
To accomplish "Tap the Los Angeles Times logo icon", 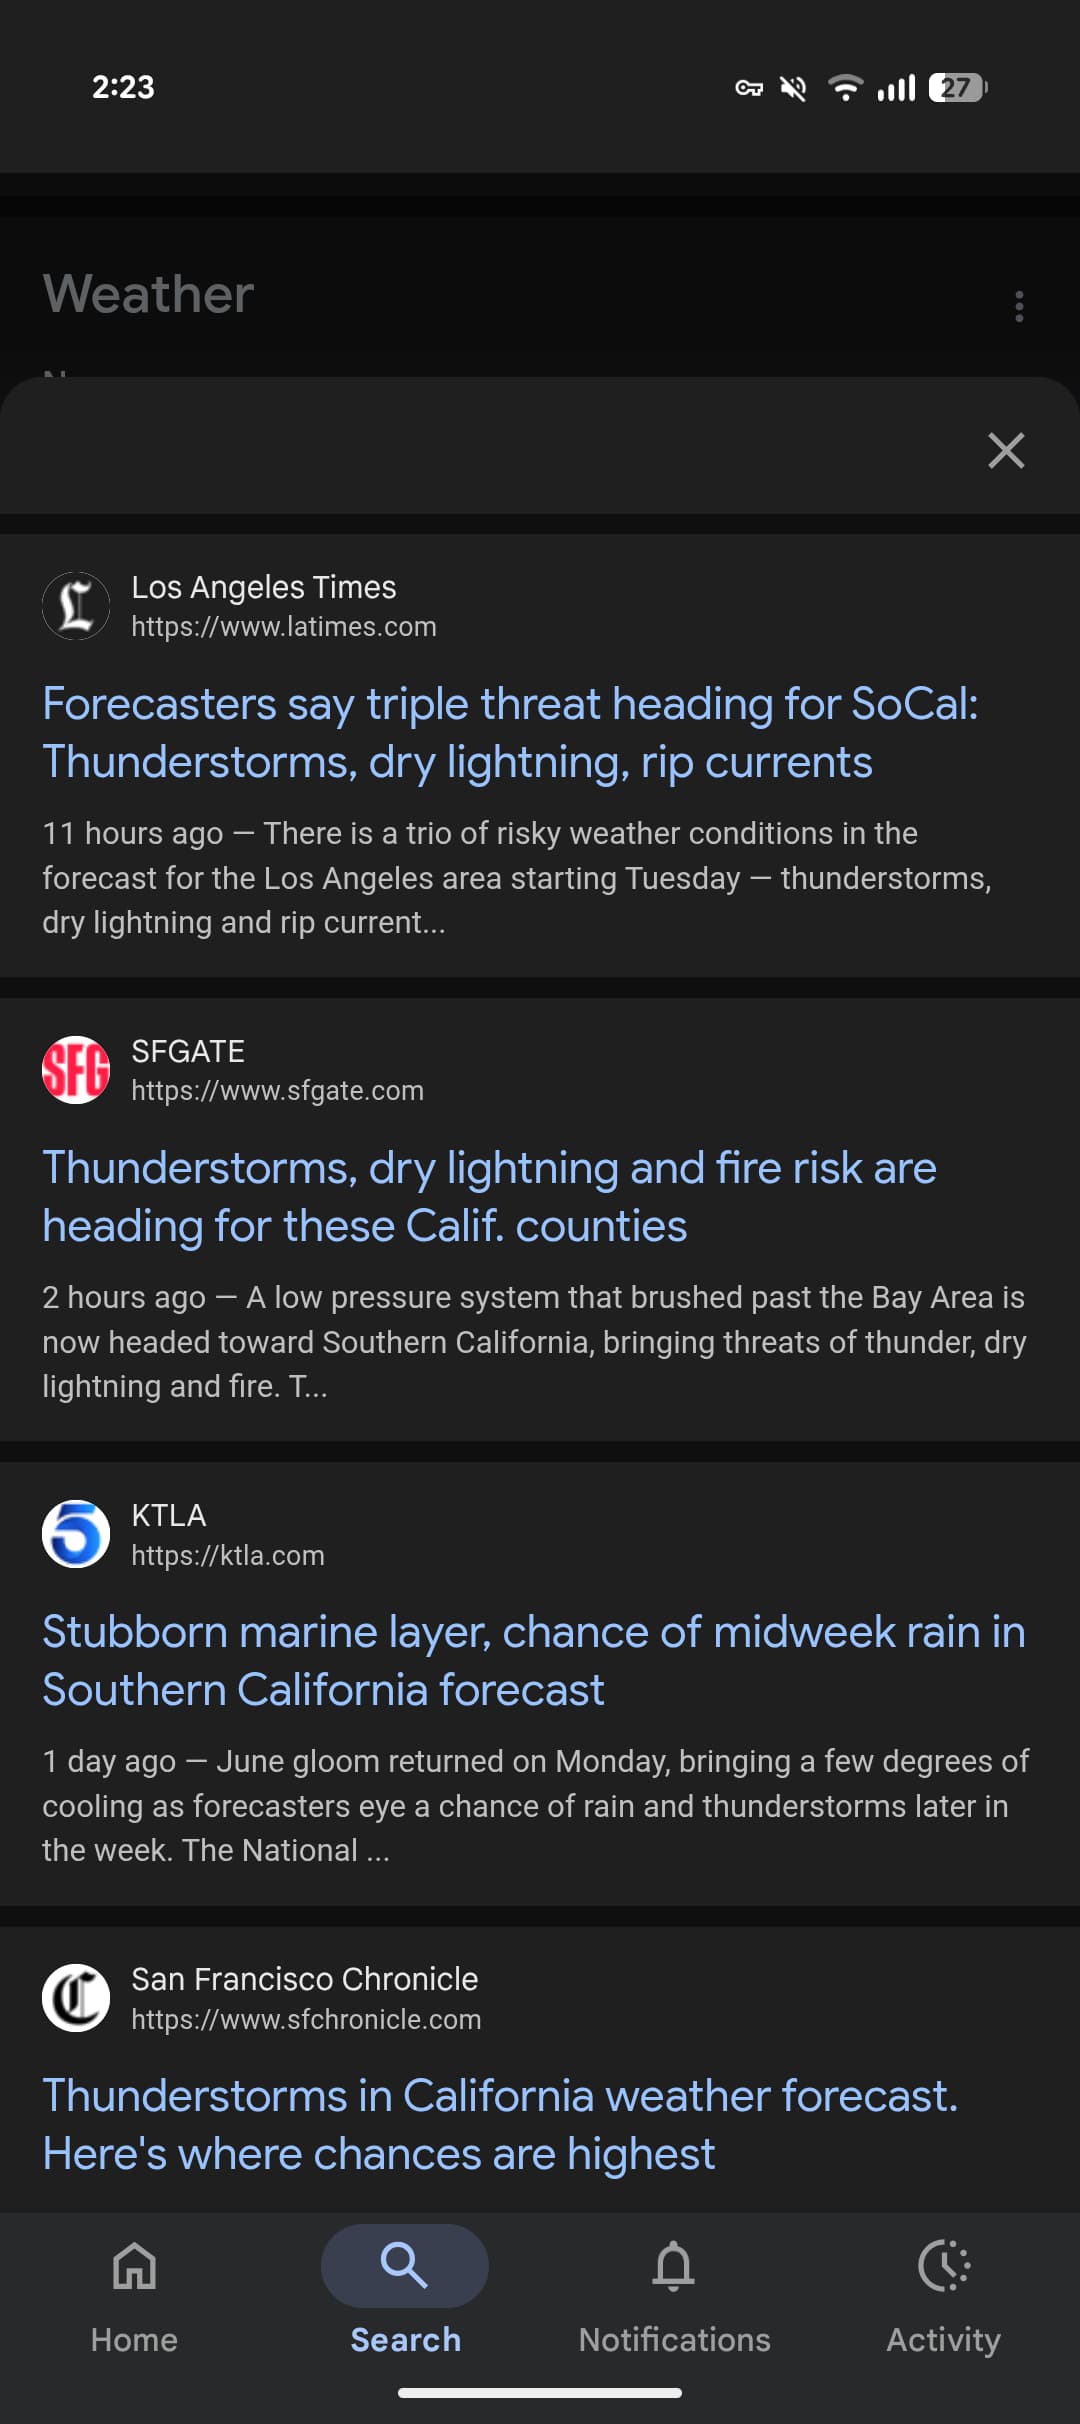I will tap(76, 606).
